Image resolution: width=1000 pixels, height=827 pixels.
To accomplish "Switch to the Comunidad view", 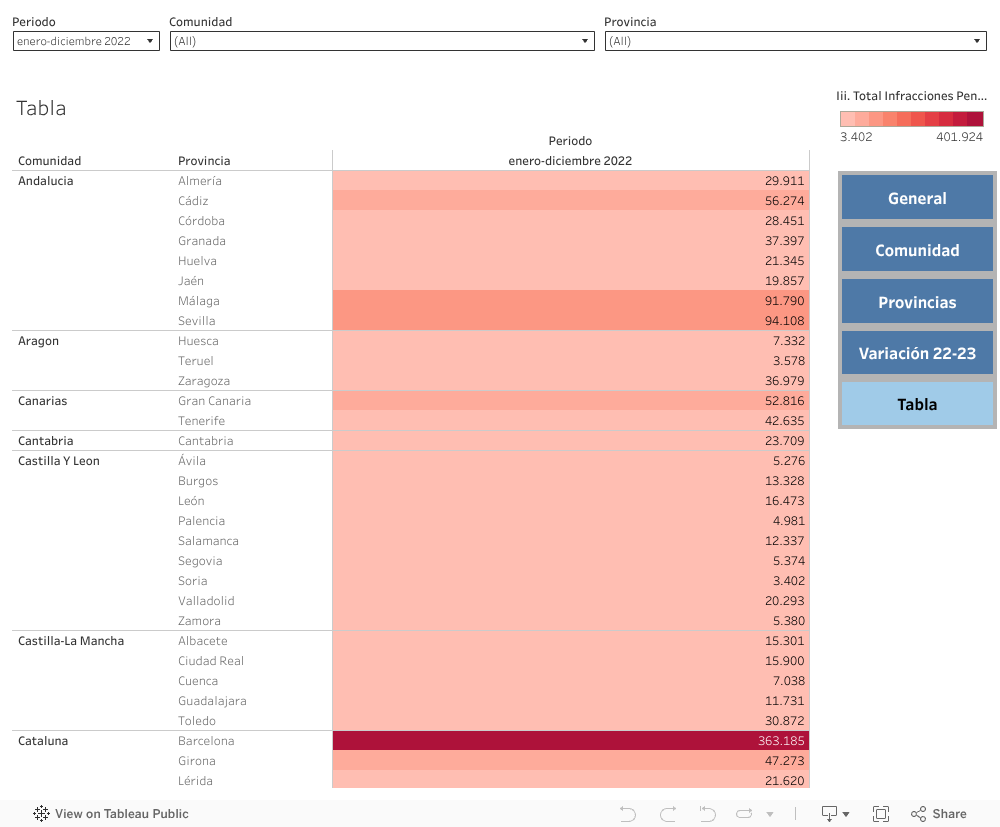I will (x=917, y=250).
